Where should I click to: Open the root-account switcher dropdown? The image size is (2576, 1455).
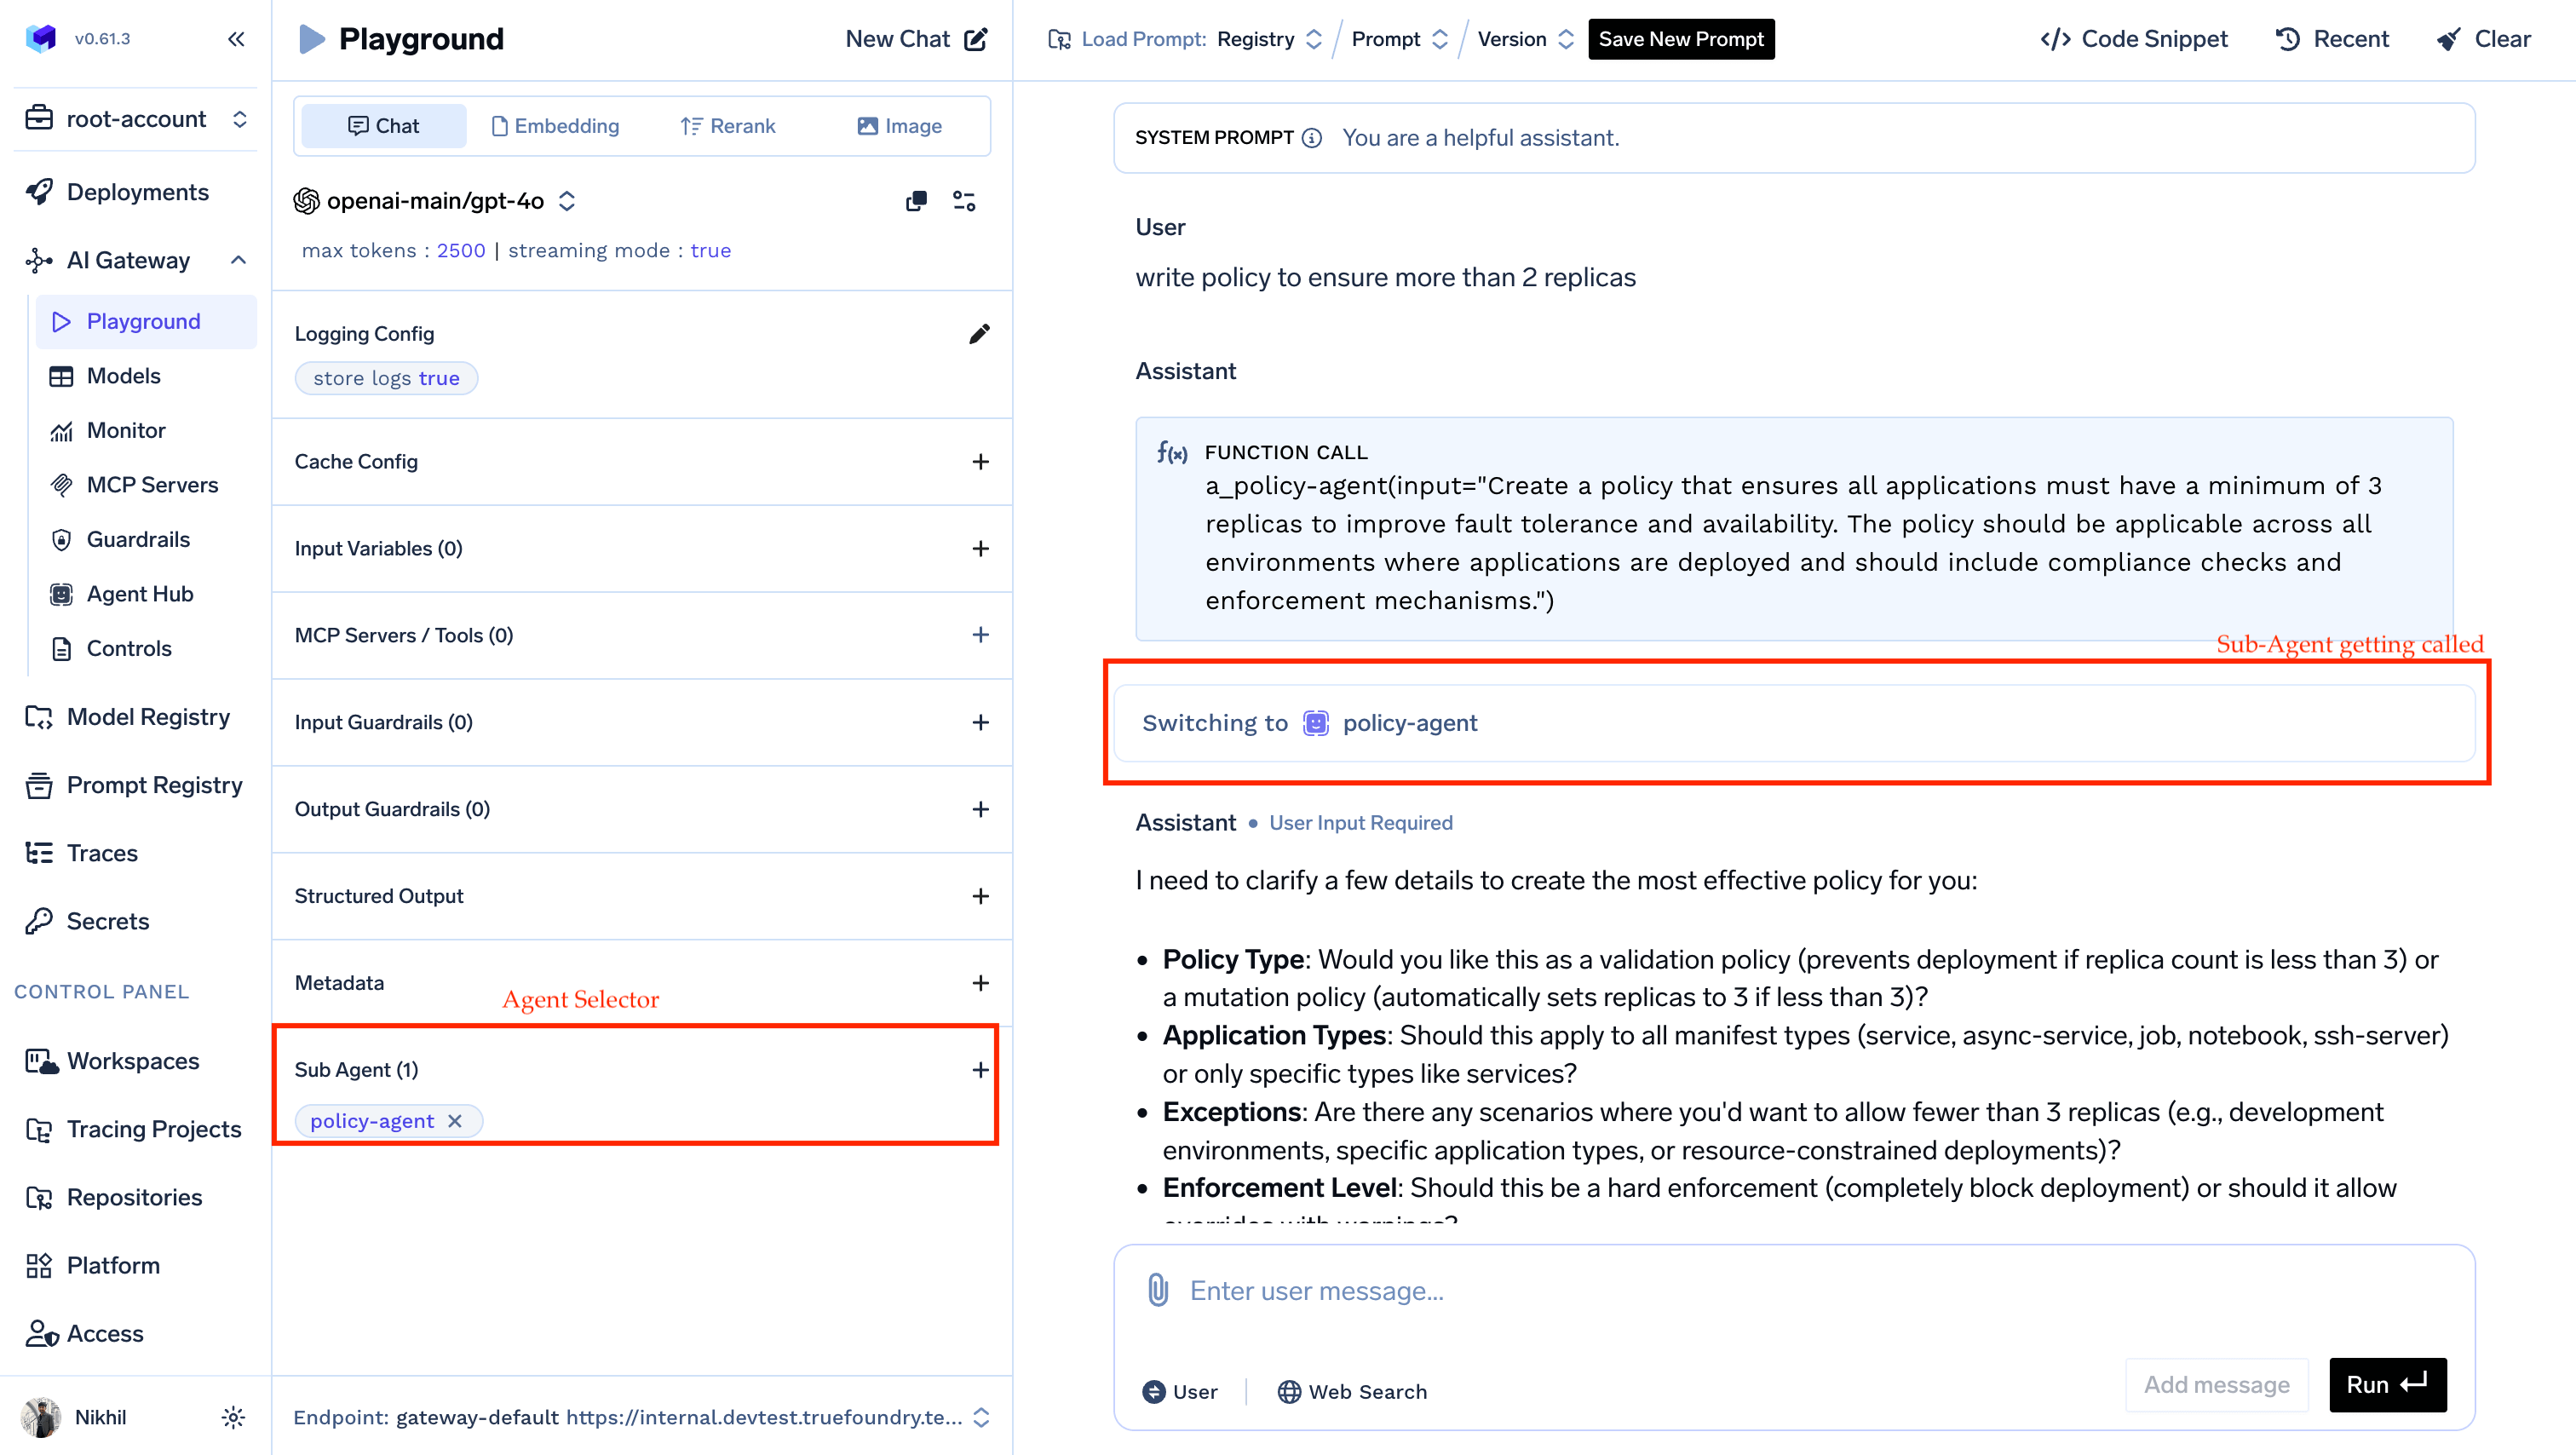tap(136, 119)
